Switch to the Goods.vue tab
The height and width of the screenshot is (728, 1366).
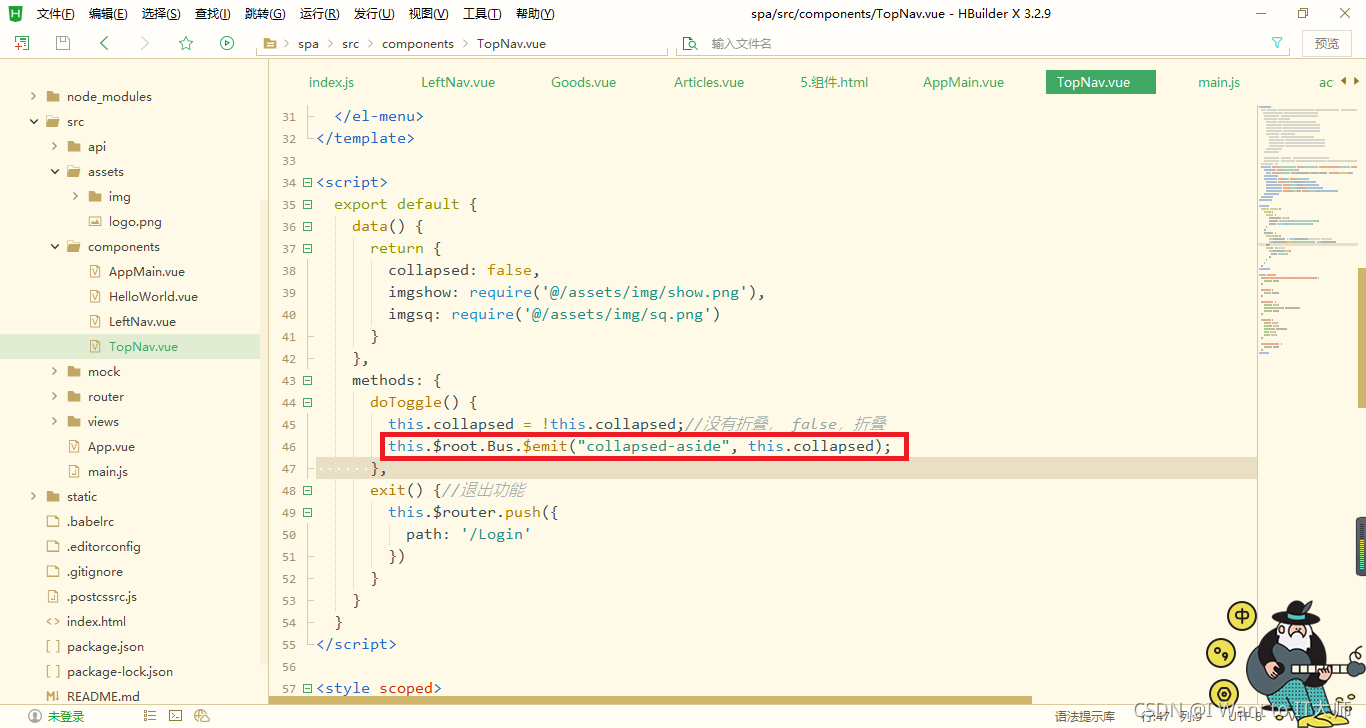point(583,82)
